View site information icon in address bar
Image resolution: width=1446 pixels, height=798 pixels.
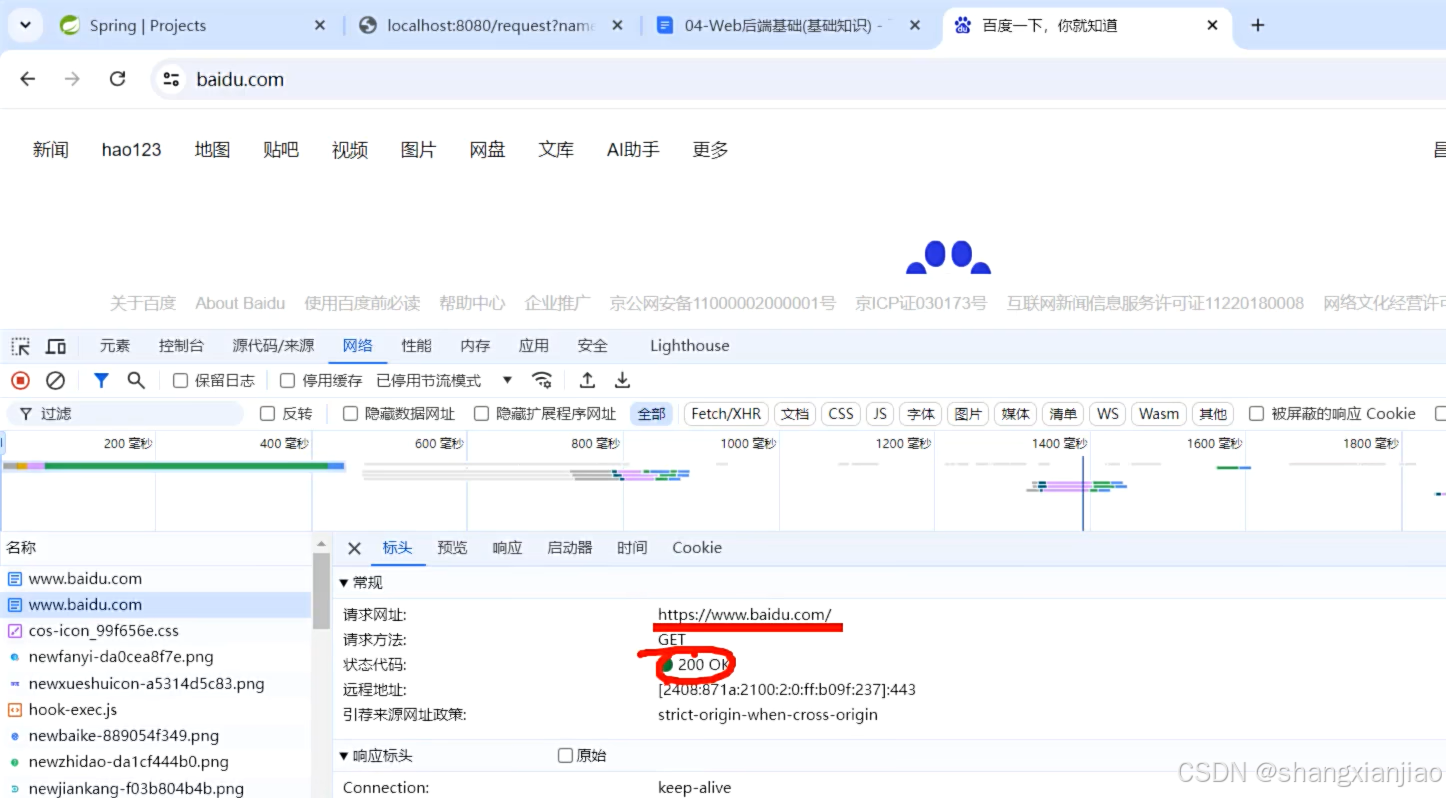click(x=172, y=80)
